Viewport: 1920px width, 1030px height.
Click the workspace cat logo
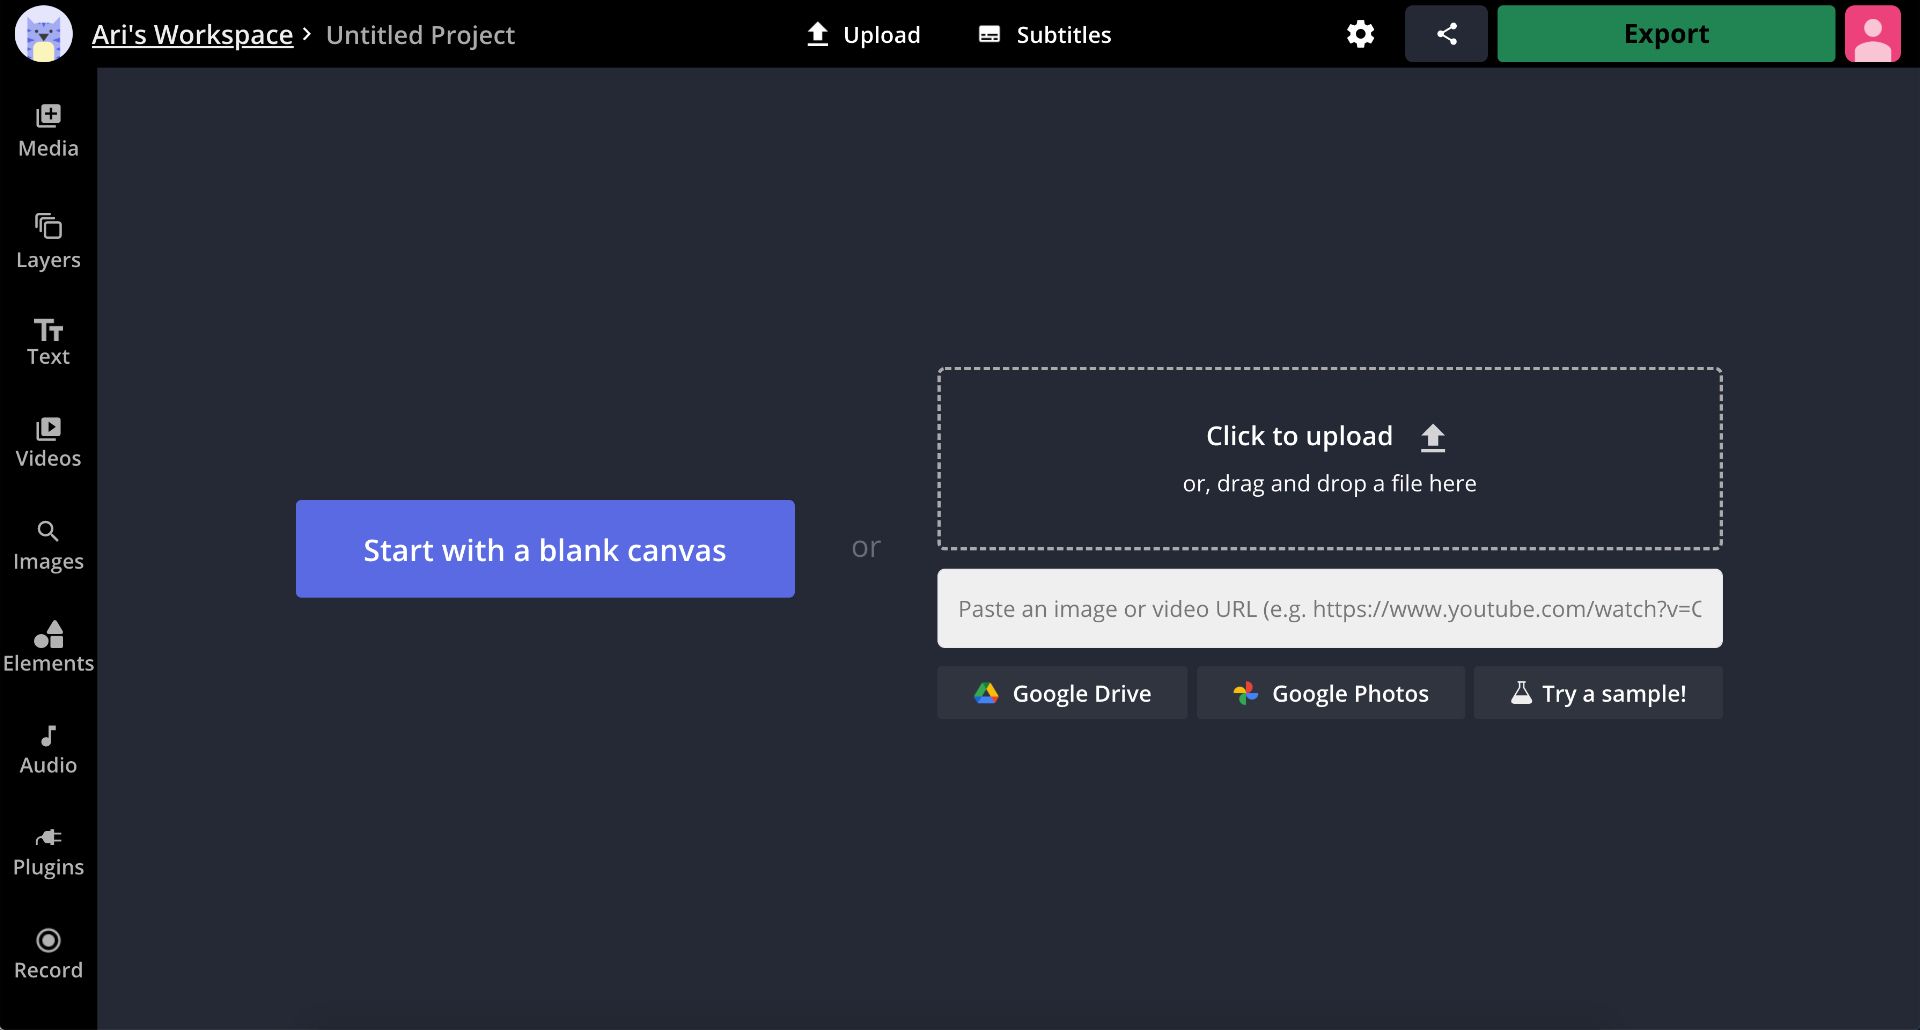(44, 34)
